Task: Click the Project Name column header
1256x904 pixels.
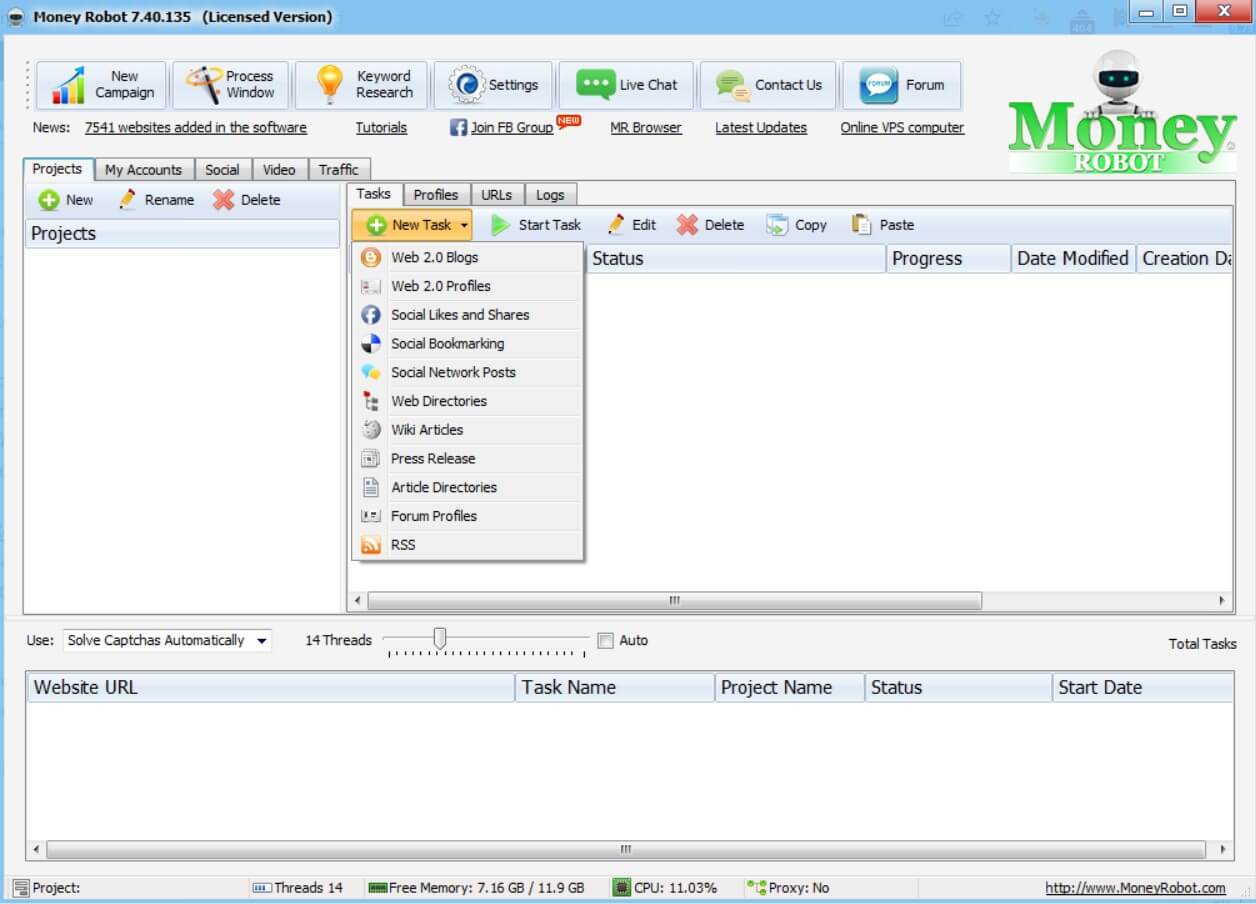Action: pos(790,688)
